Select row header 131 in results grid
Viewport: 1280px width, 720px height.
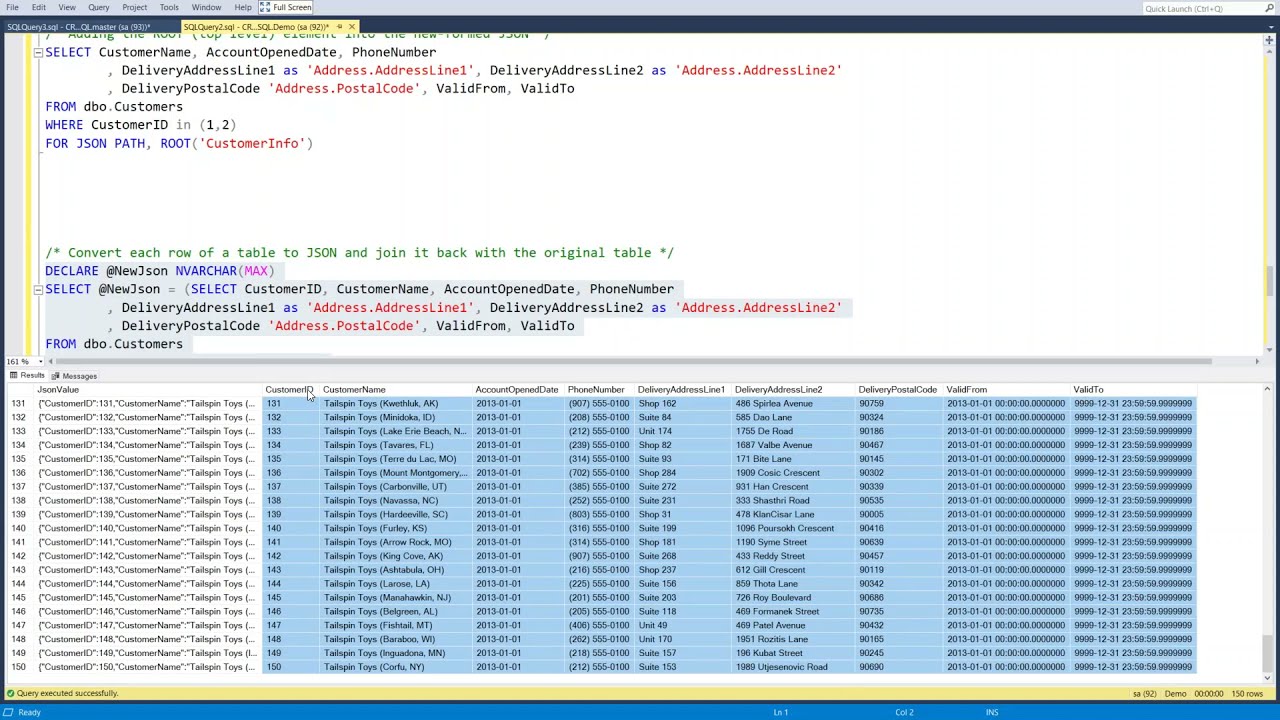18,404
